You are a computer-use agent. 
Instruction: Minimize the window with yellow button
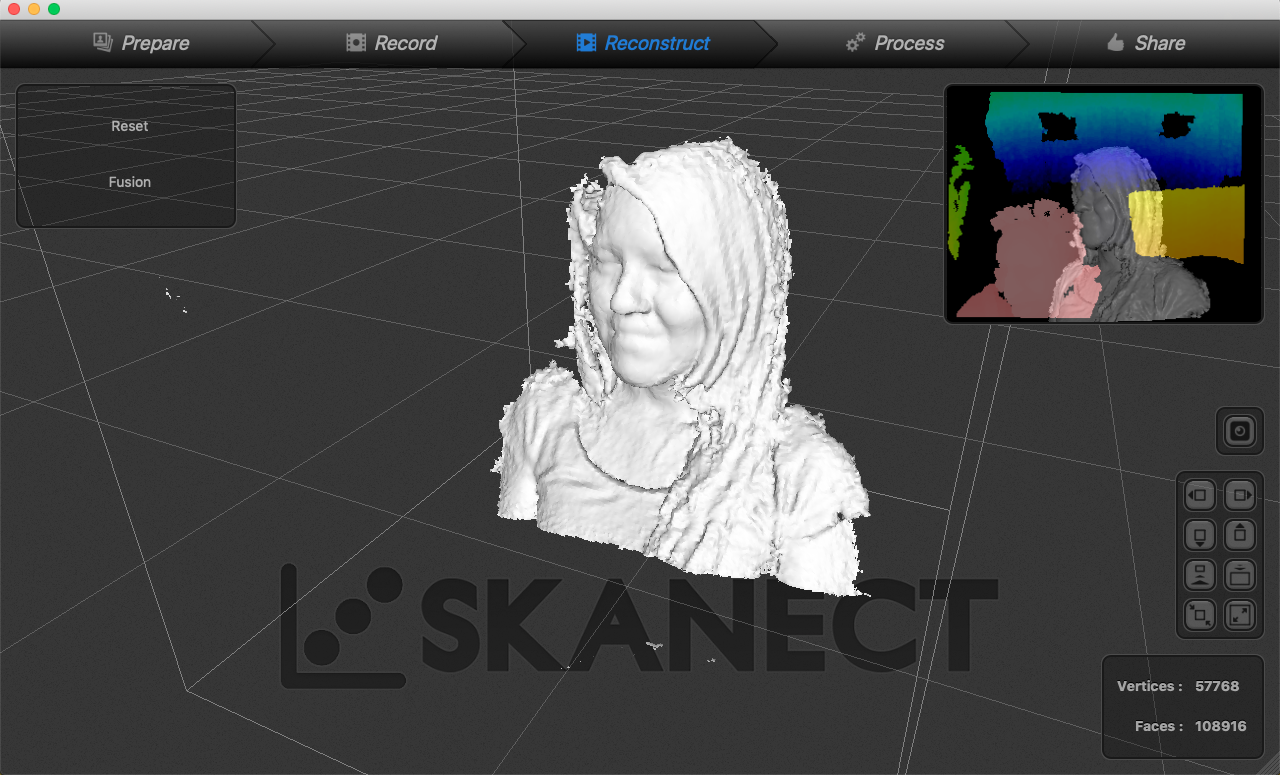[33, 9]
